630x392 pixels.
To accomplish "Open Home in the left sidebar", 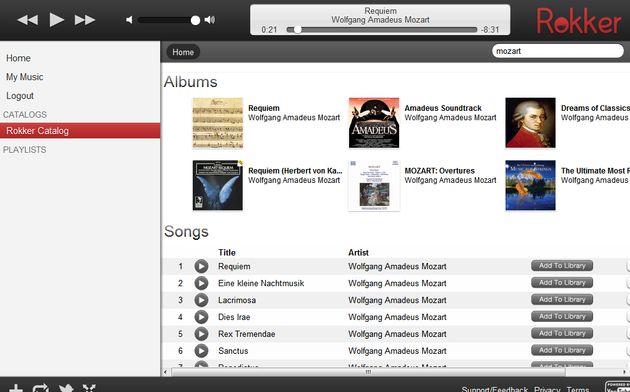I will pos(18,58).
